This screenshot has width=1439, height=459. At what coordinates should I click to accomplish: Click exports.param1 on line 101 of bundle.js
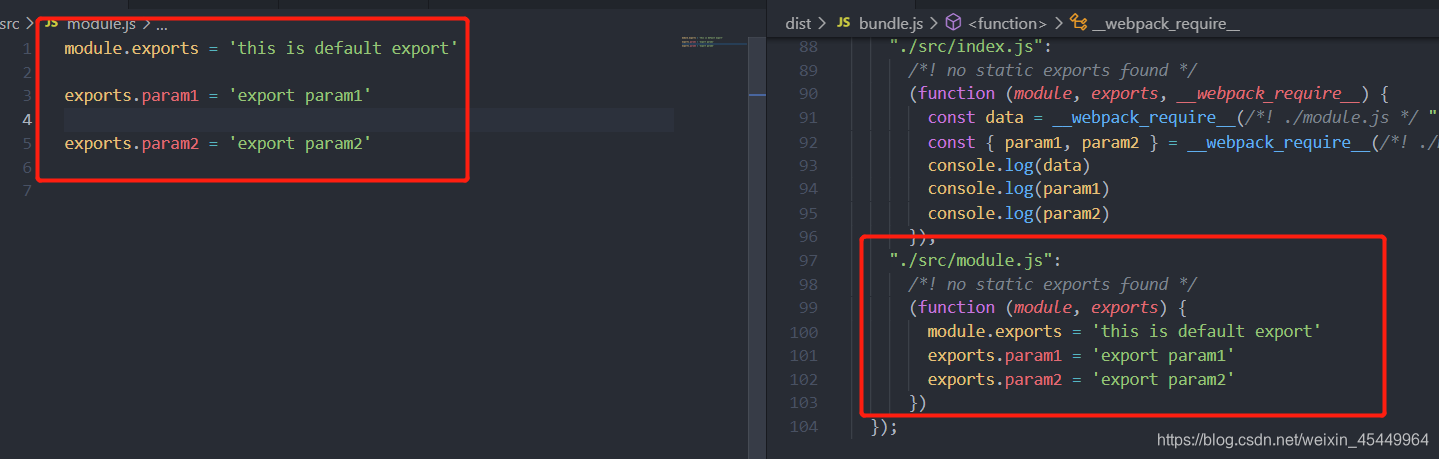(x=995, y=355)
